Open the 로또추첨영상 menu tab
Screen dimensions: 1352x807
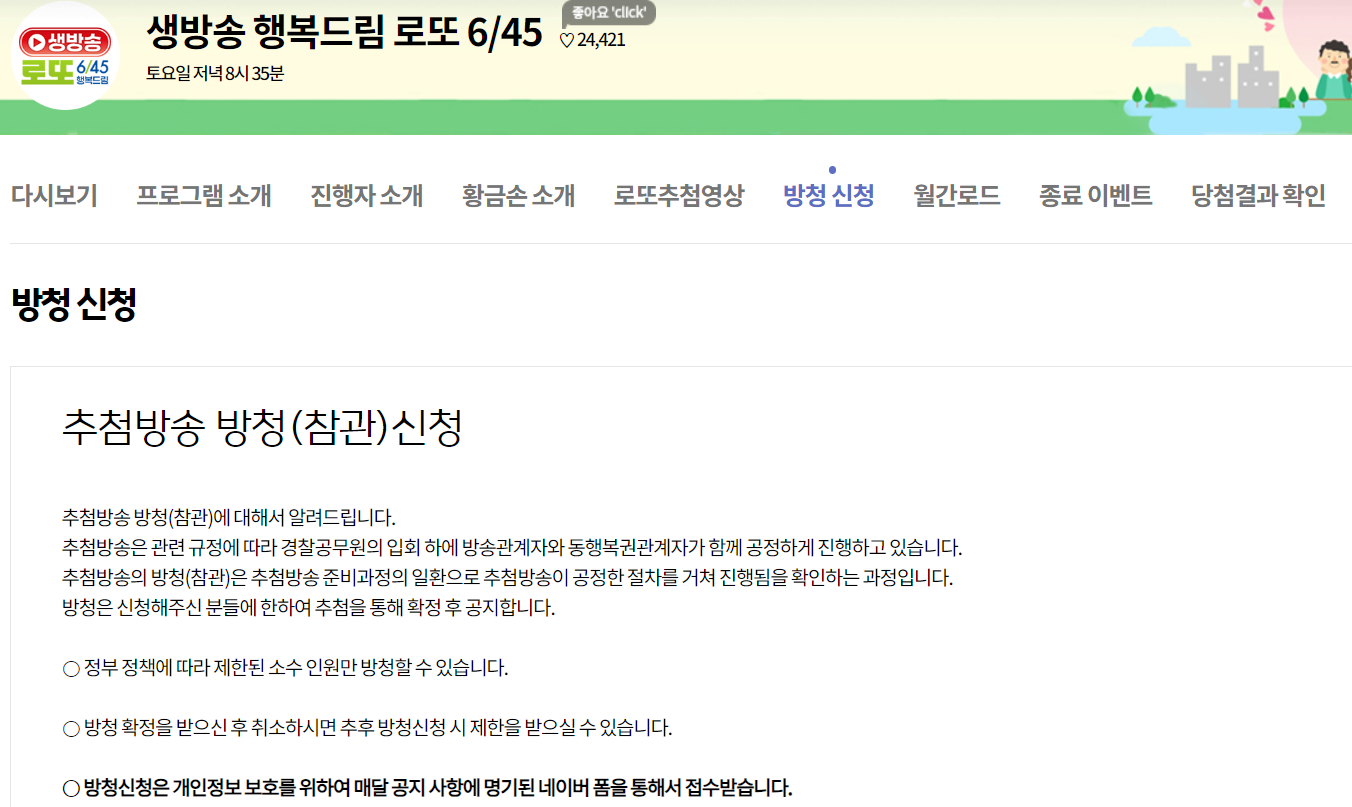pos(679,195)
